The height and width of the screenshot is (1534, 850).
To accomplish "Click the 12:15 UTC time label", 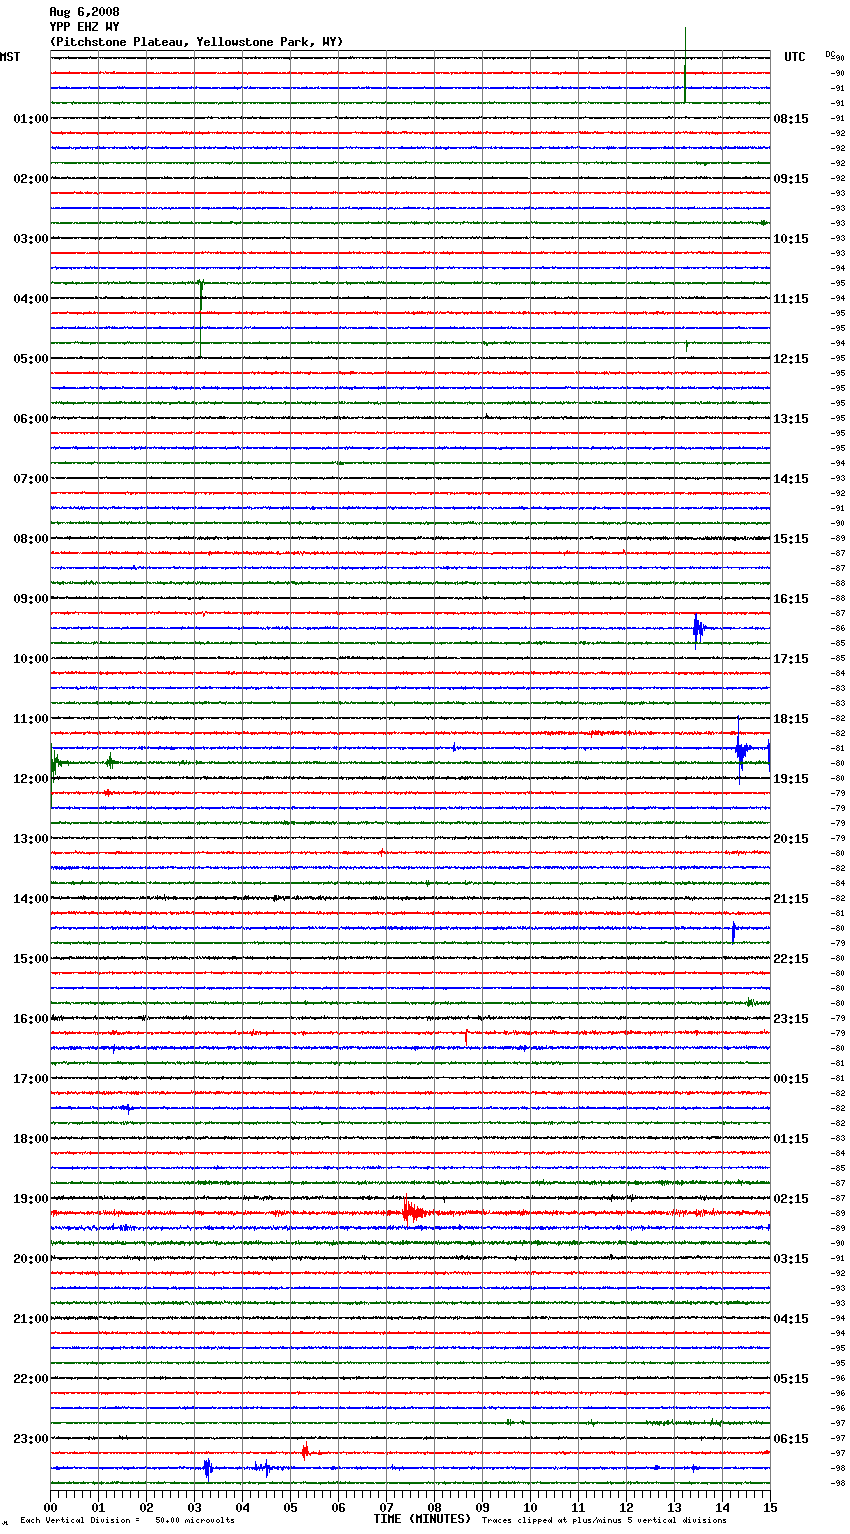I will click(x=791, y=359).
